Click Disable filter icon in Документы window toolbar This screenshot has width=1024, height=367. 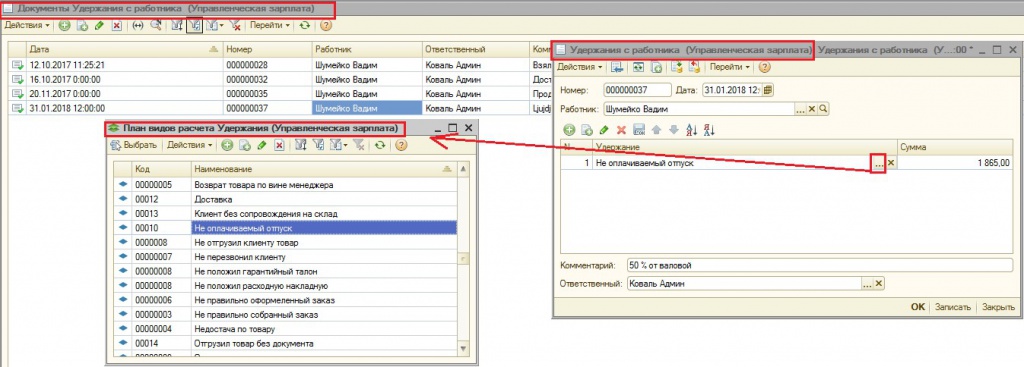[236, 25]
